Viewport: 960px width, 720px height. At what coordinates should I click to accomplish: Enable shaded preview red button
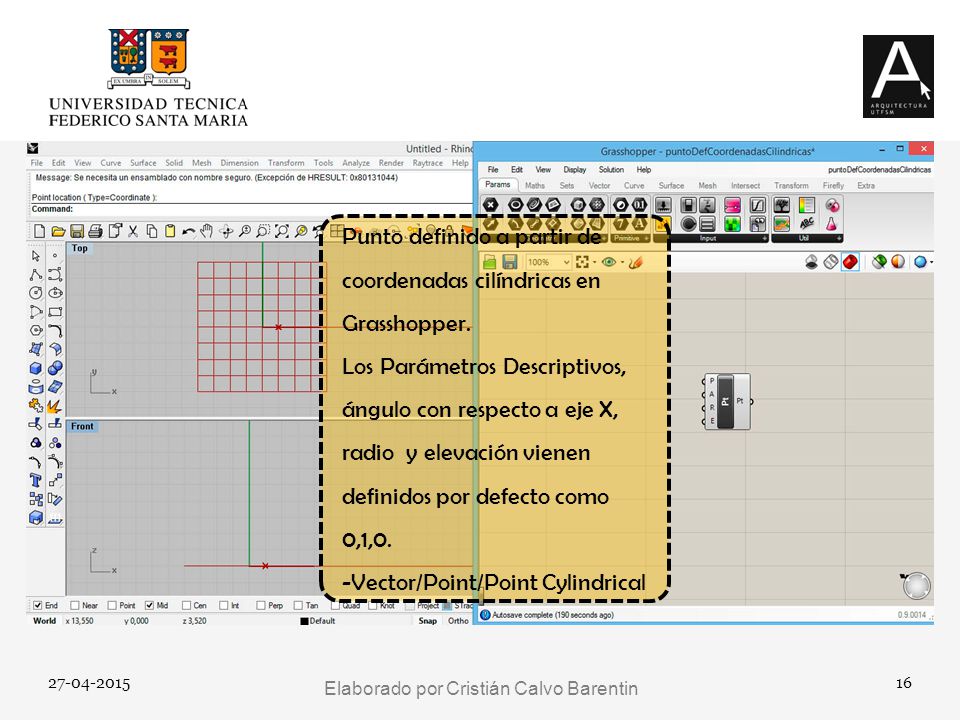(850, 262)
